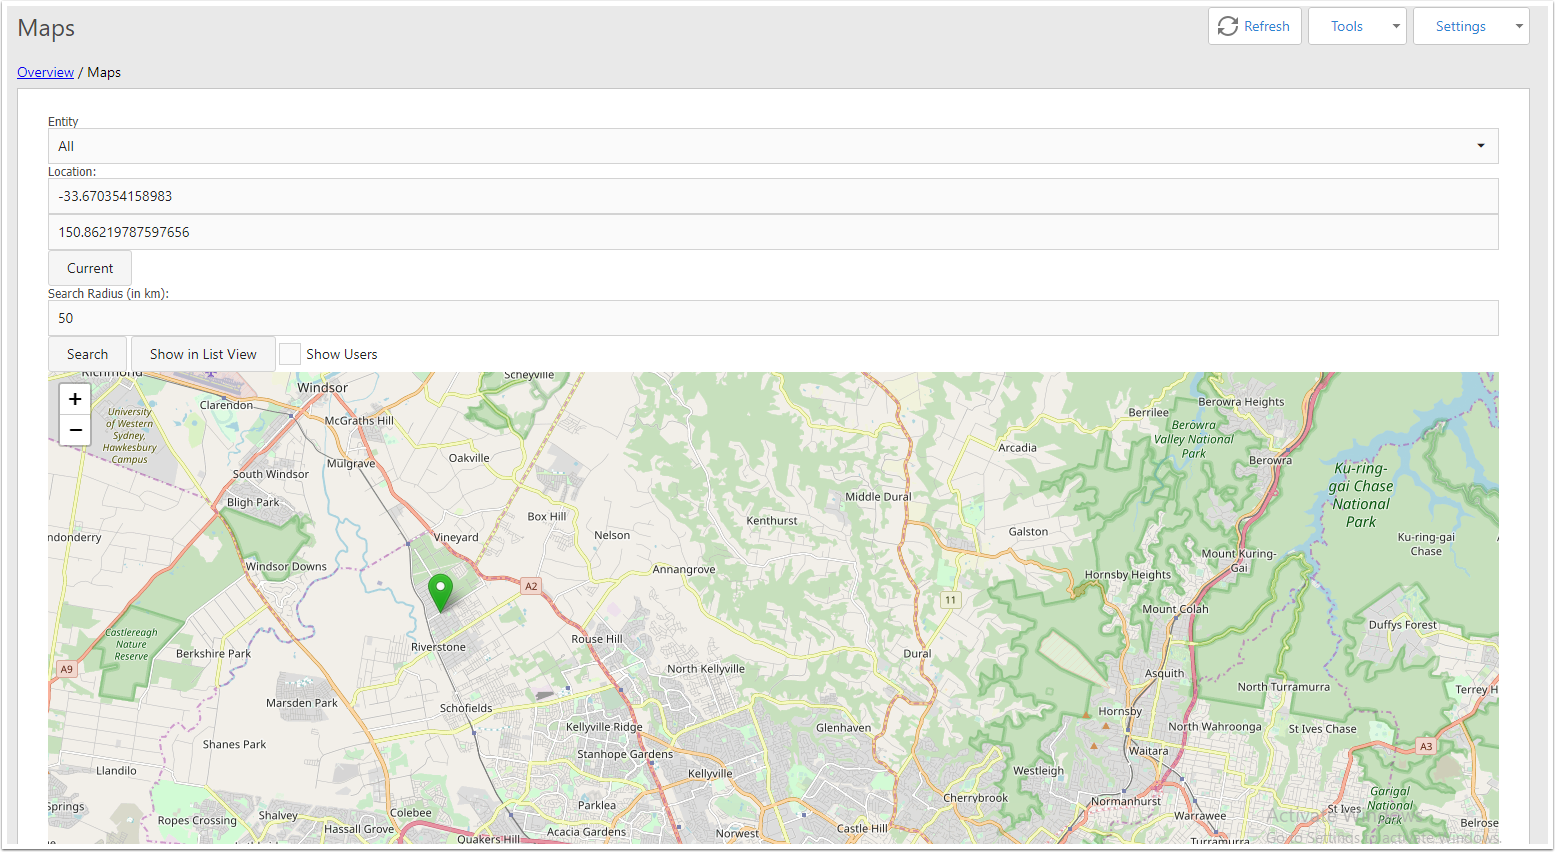Image resolution: width=1555 pixels, height=852 pixels.
Task: Click the Kenthurst map label
Action: pyautogui.click(x=772, y=520)
